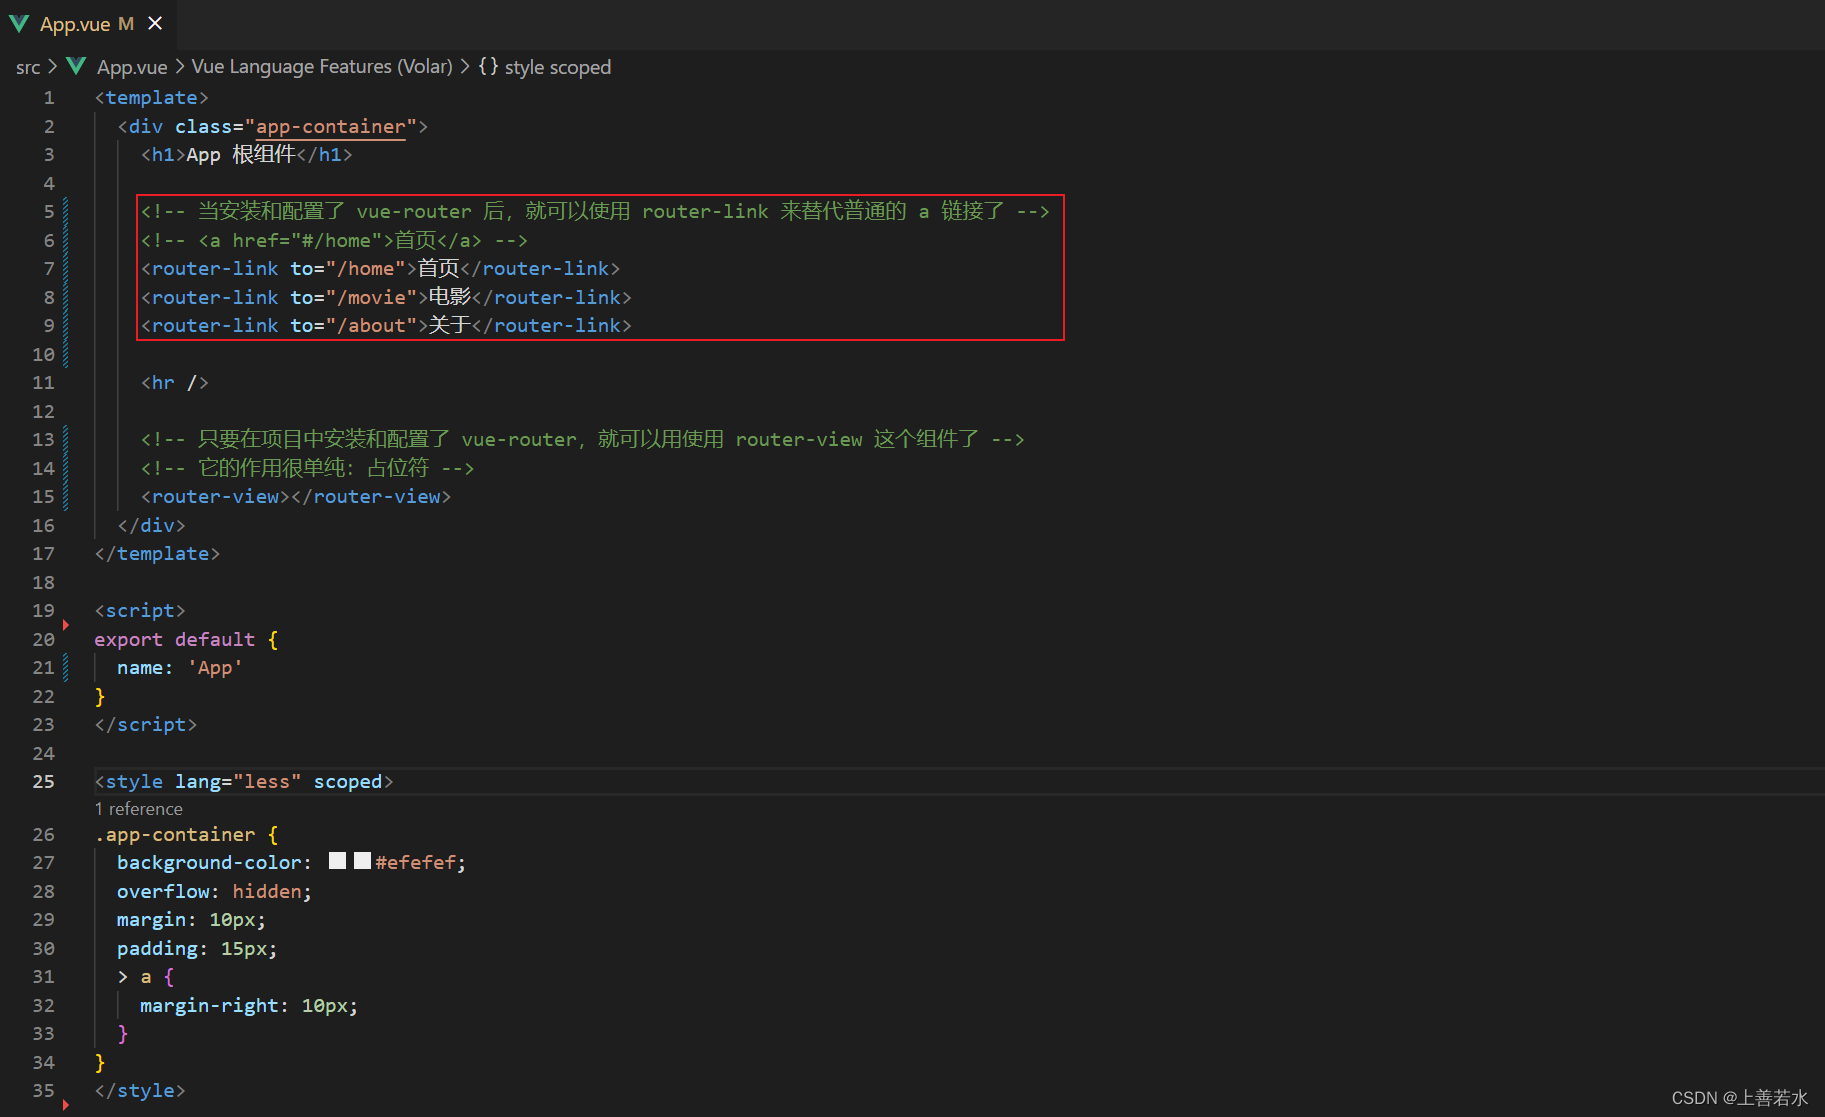Close the App.vue editor tab

pyautogui.click(x=155, y=23)
